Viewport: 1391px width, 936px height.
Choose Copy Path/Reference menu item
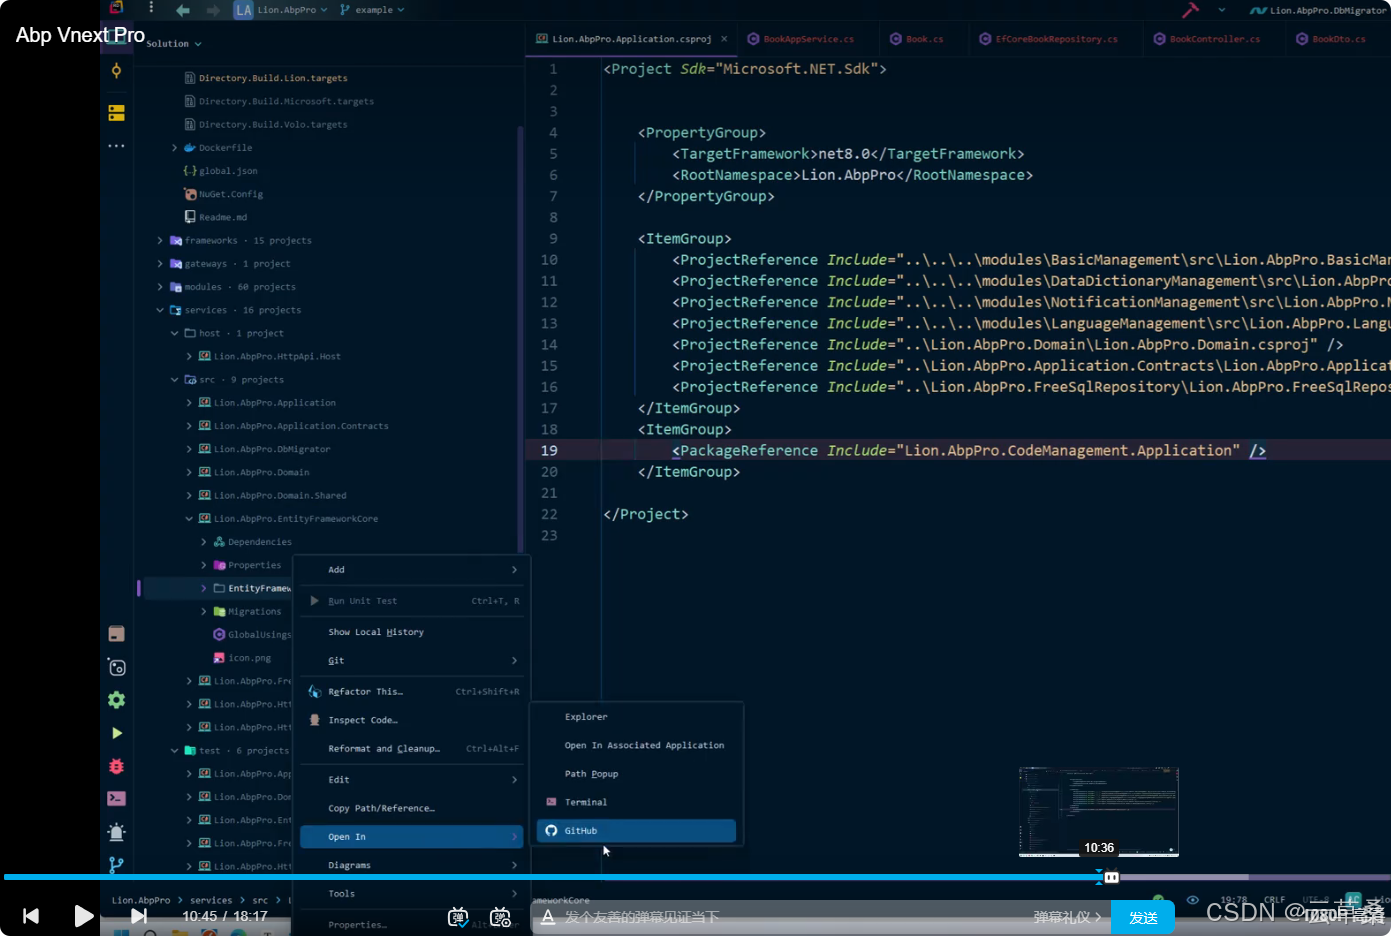click(x=412, y=808)
